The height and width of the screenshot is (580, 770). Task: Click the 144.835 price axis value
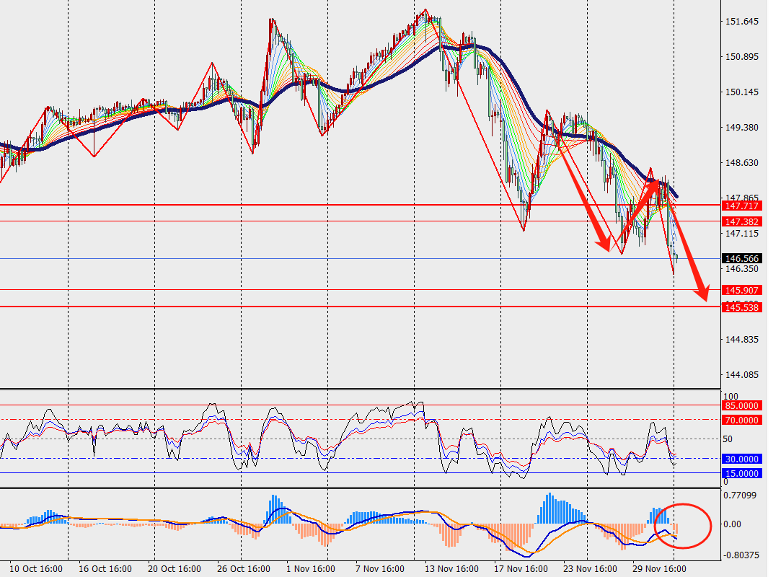742,340
